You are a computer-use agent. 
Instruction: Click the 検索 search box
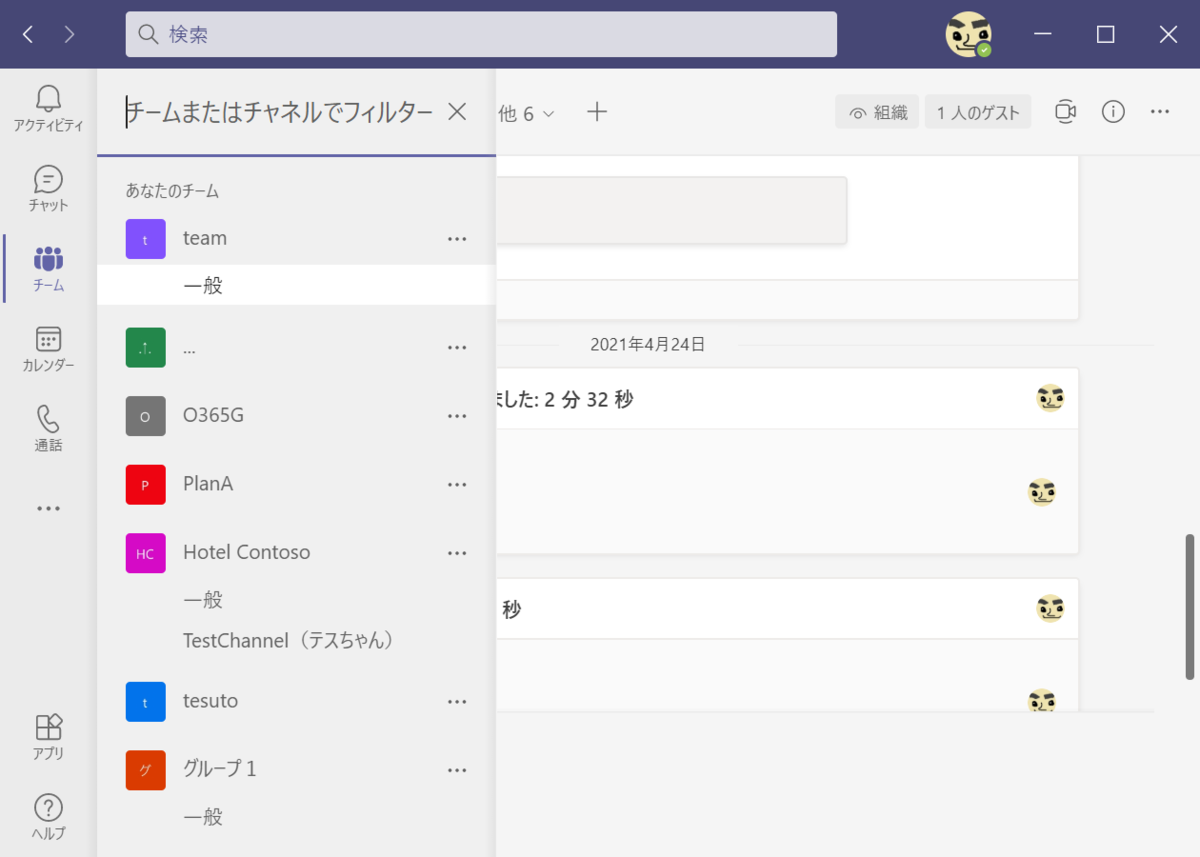coord(481,34)
